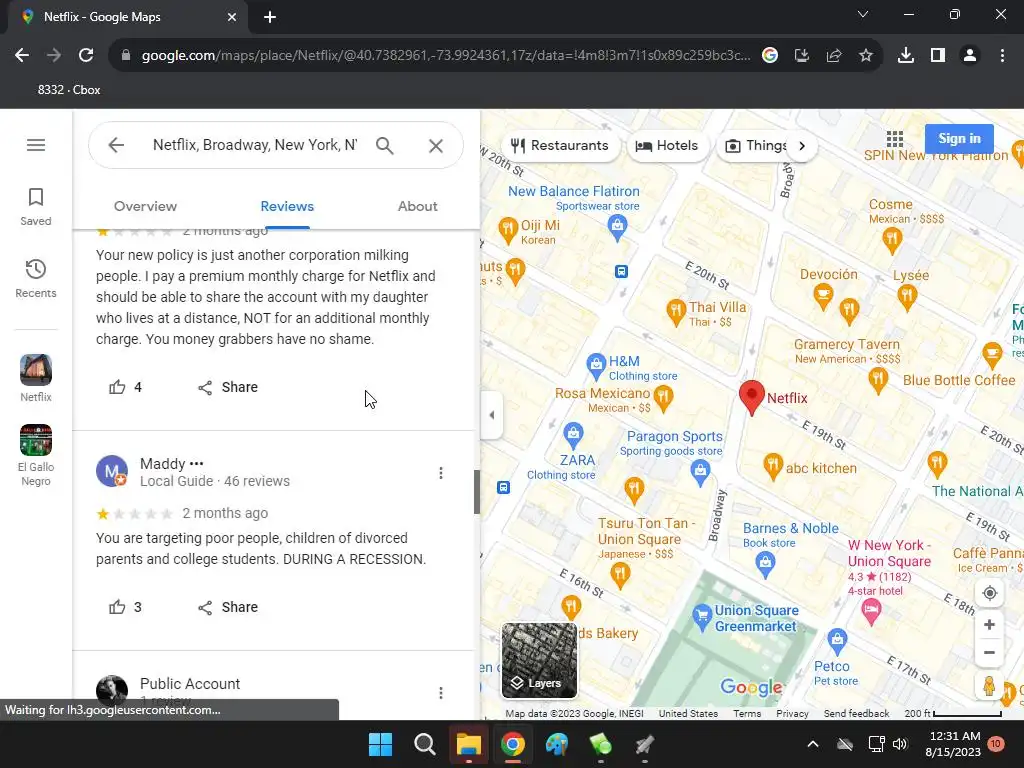Bookmark this page with star icon
1024x768 pixels.
(865, 56)
